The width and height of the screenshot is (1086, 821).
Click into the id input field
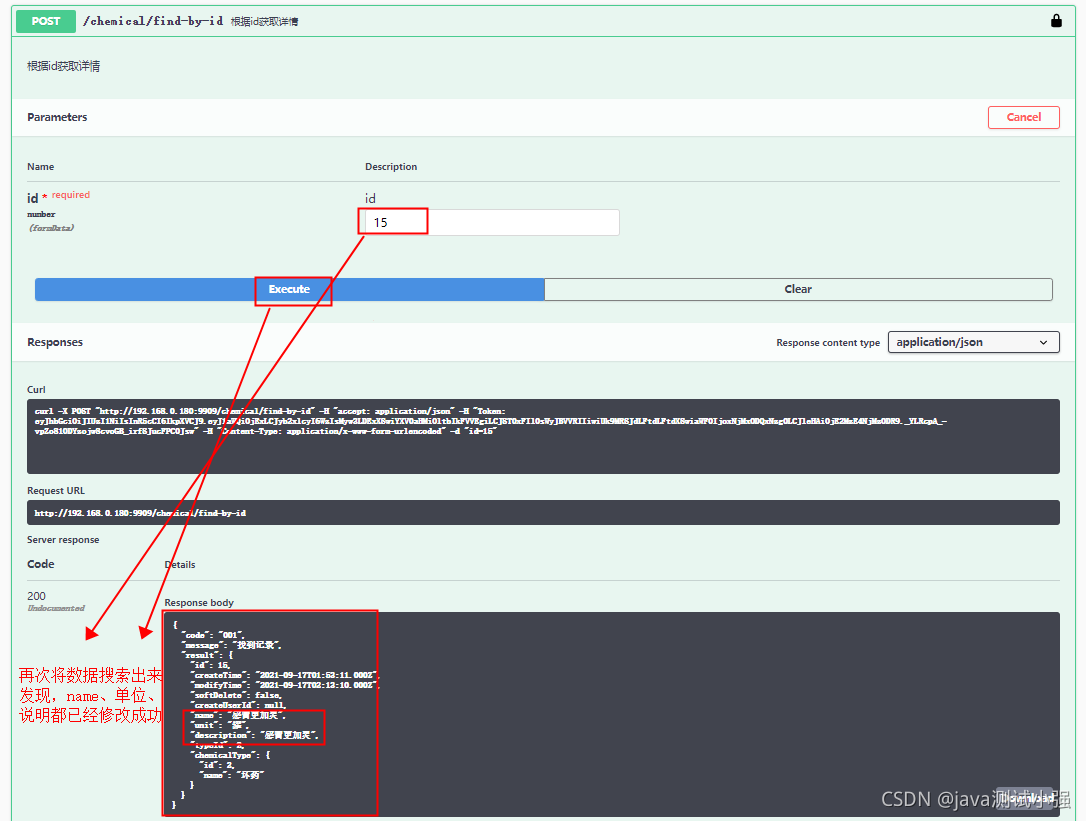tap(490, 222)
